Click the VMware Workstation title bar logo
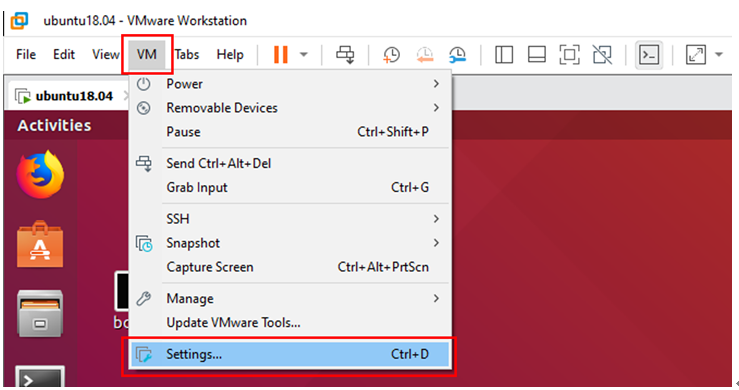Image resolution: width=739 pixels, height=390 pixels. [20, 21]
